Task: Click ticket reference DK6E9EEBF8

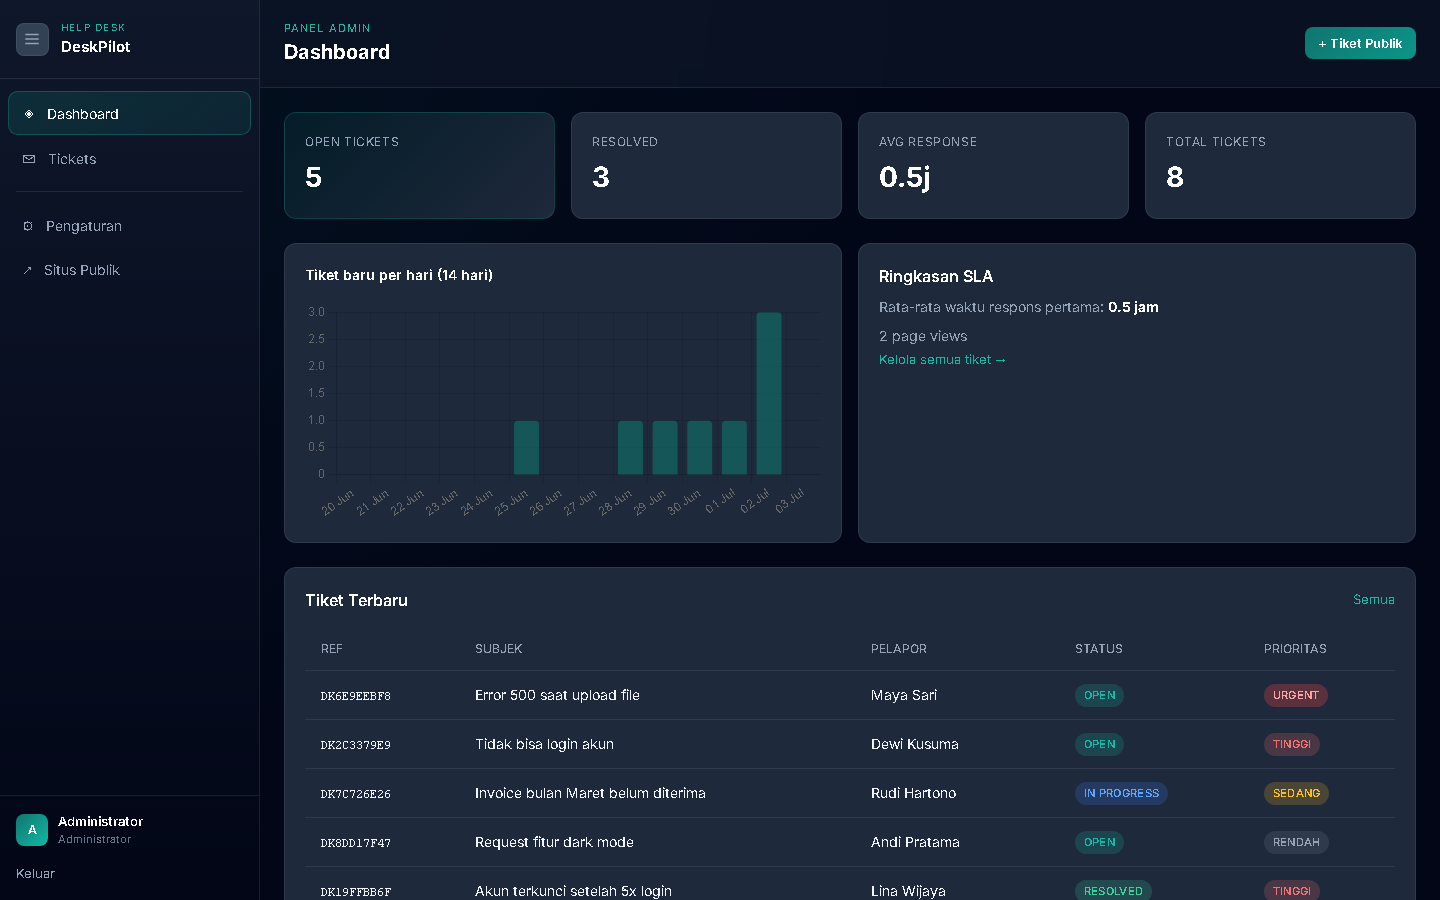Action: point(355,696)
